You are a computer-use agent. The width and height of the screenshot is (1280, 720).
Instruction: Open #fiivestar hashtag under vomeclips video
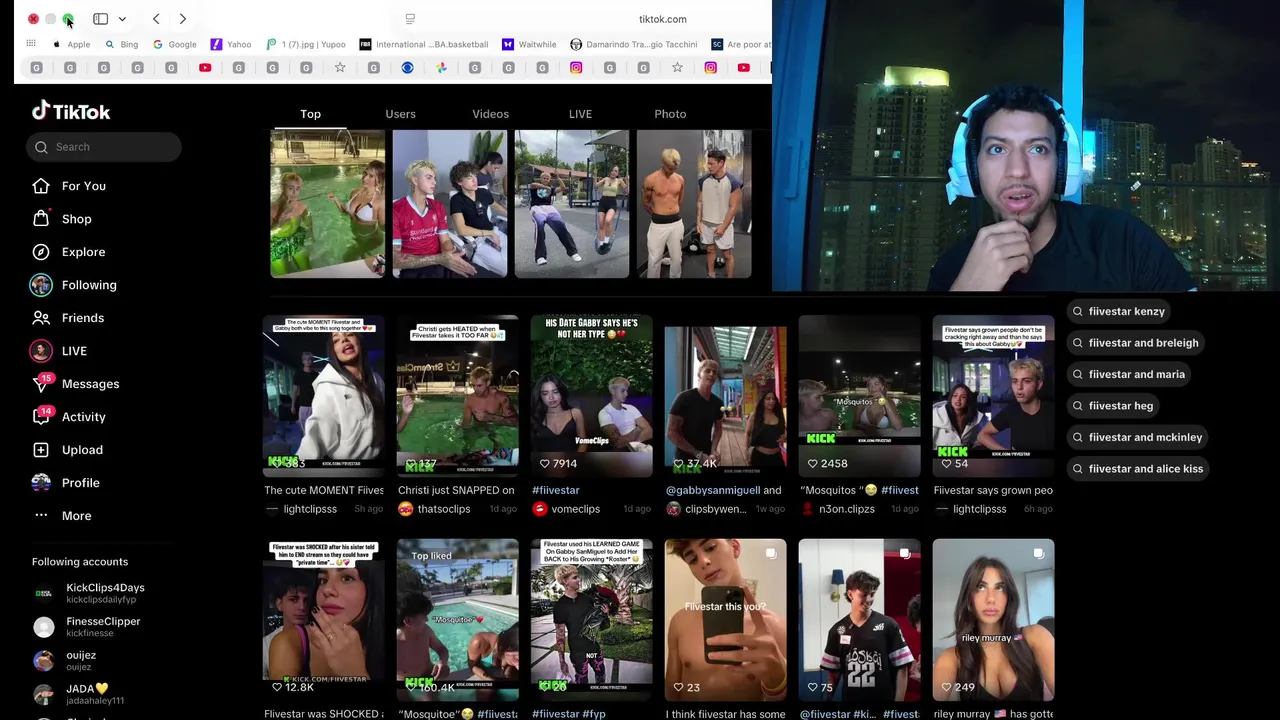tap(556, 490)
